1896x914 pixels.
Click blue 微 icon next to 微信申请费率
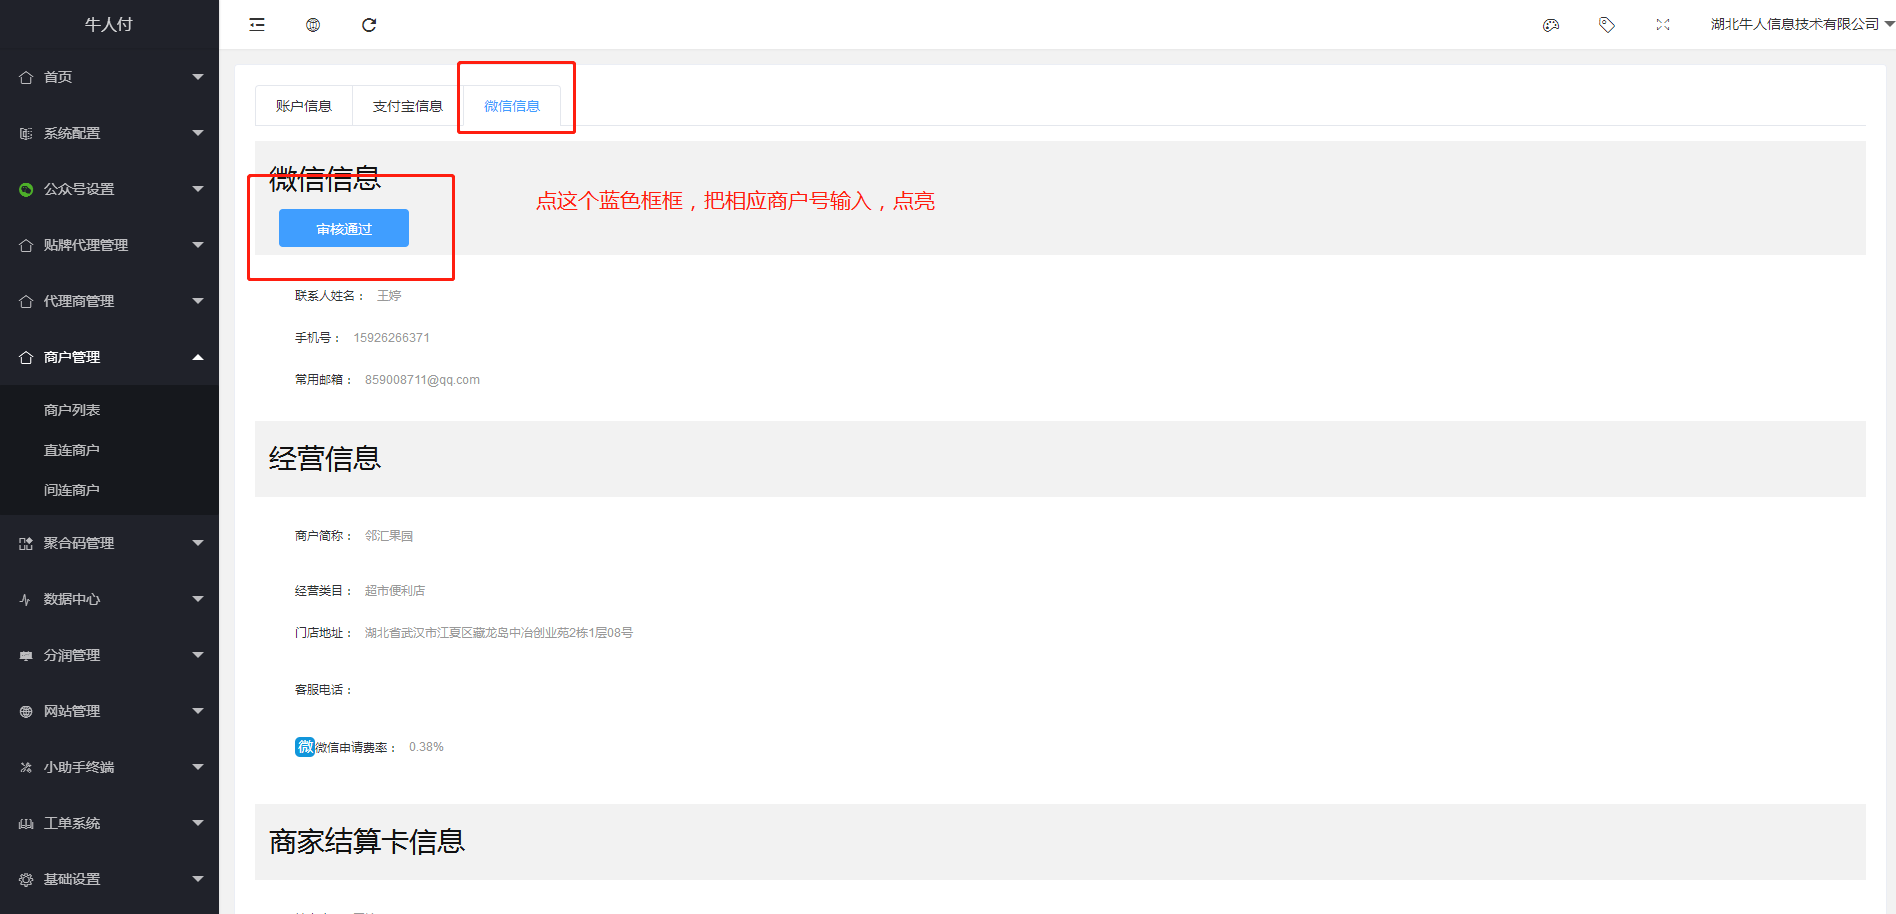click(x=305, y=747)
